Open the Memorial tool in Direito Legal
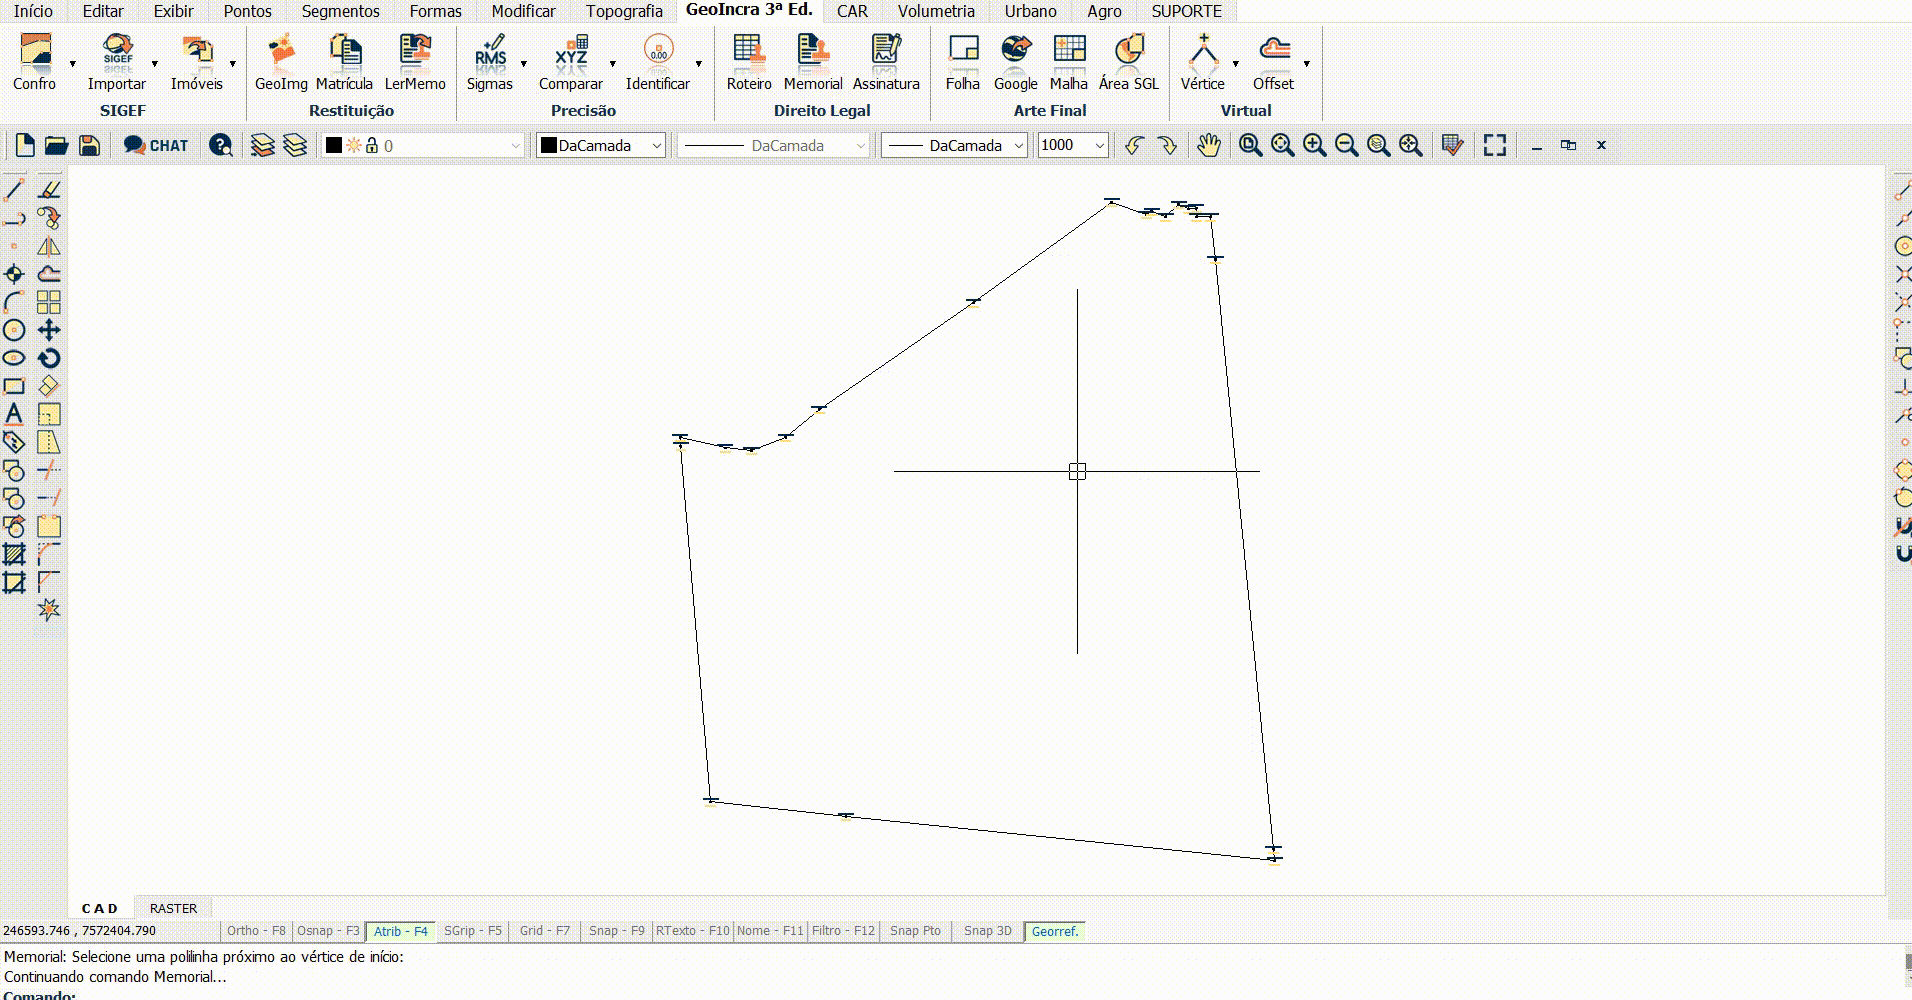 [x=812, y=62]
